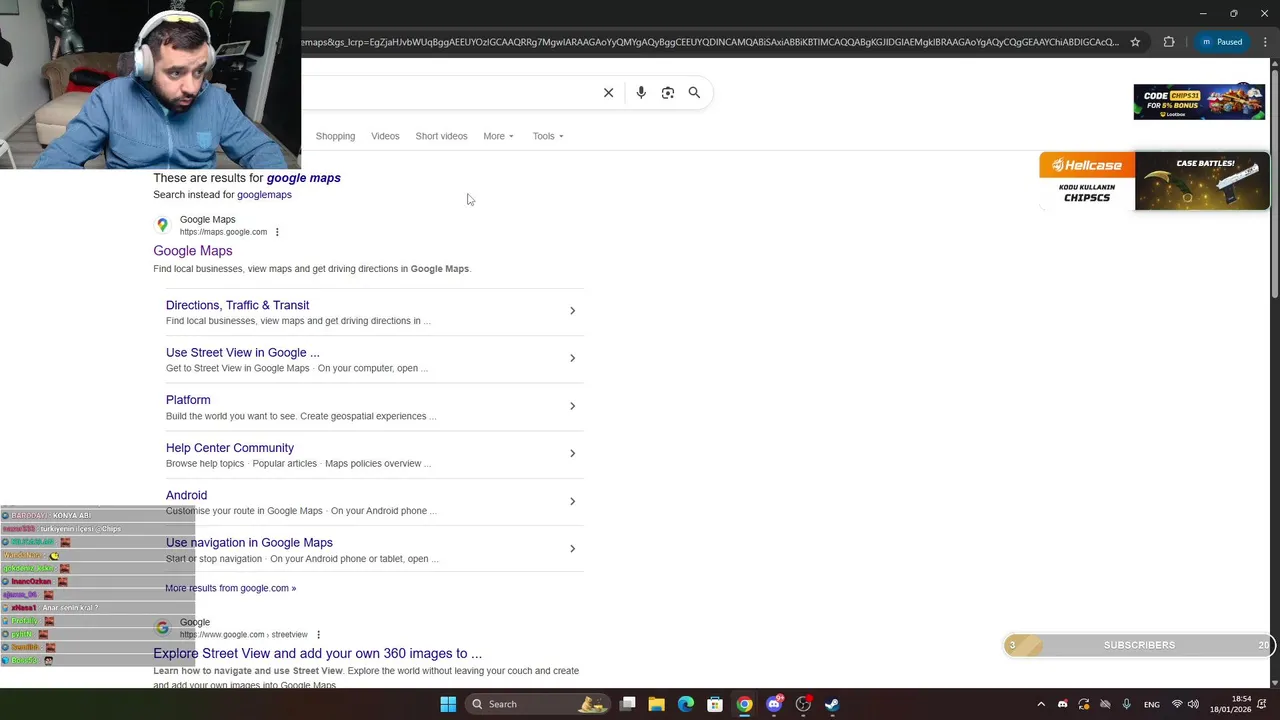Click the Windows taskbar Search box
This screenshot has width=1280, height=720.
pyautogui.click(x=538, y=704)
